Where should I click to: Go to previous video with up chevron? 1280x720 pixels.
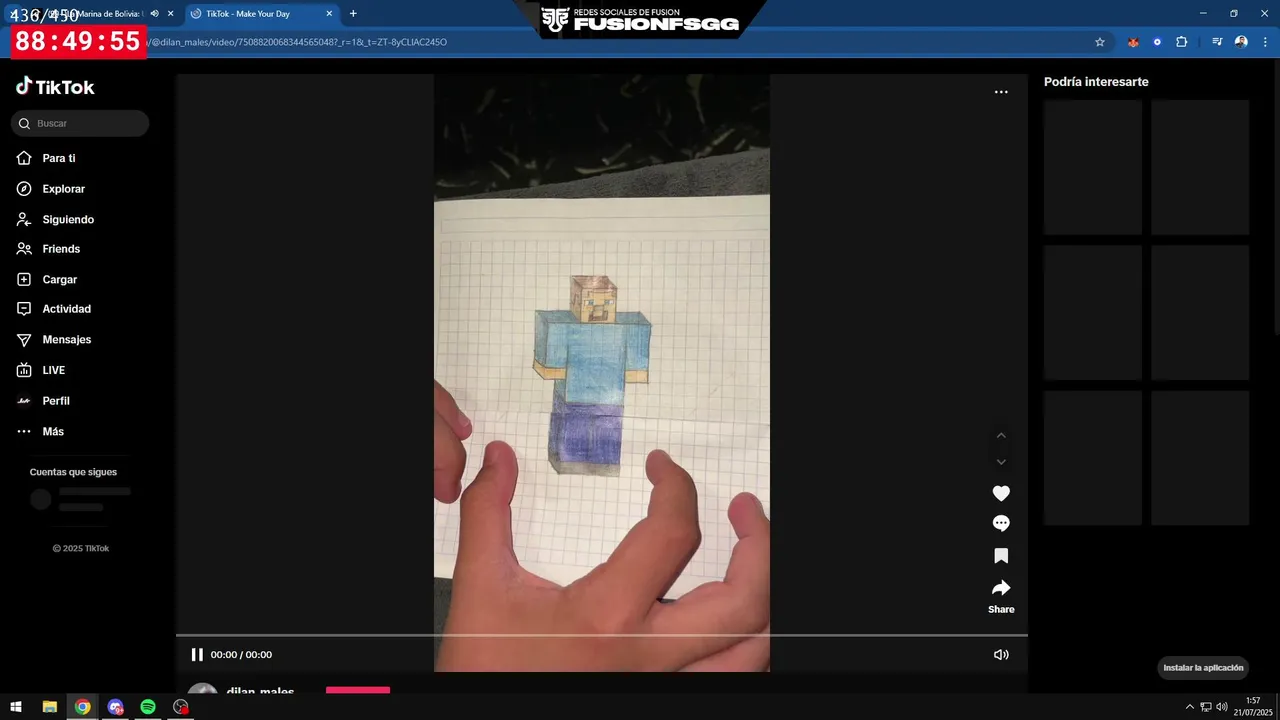[x=1001, y=435]
